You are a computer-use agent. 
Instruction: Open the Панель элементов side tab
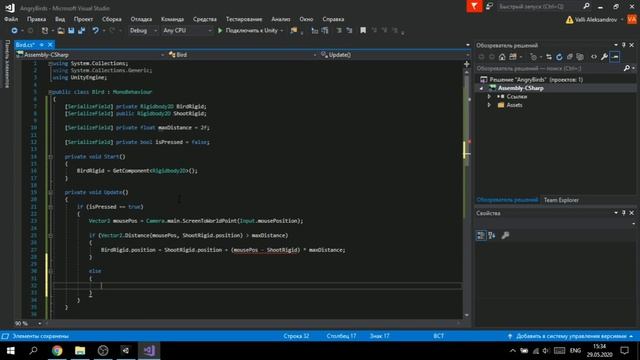click(7, 64)
